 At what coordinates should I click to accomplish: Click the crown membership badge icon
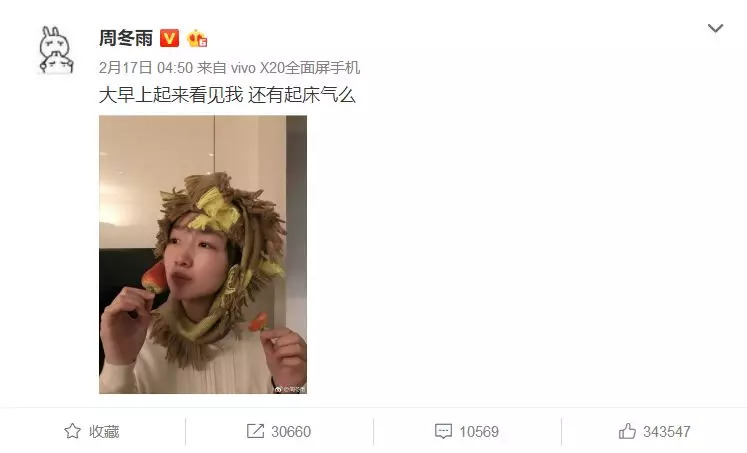197,38
